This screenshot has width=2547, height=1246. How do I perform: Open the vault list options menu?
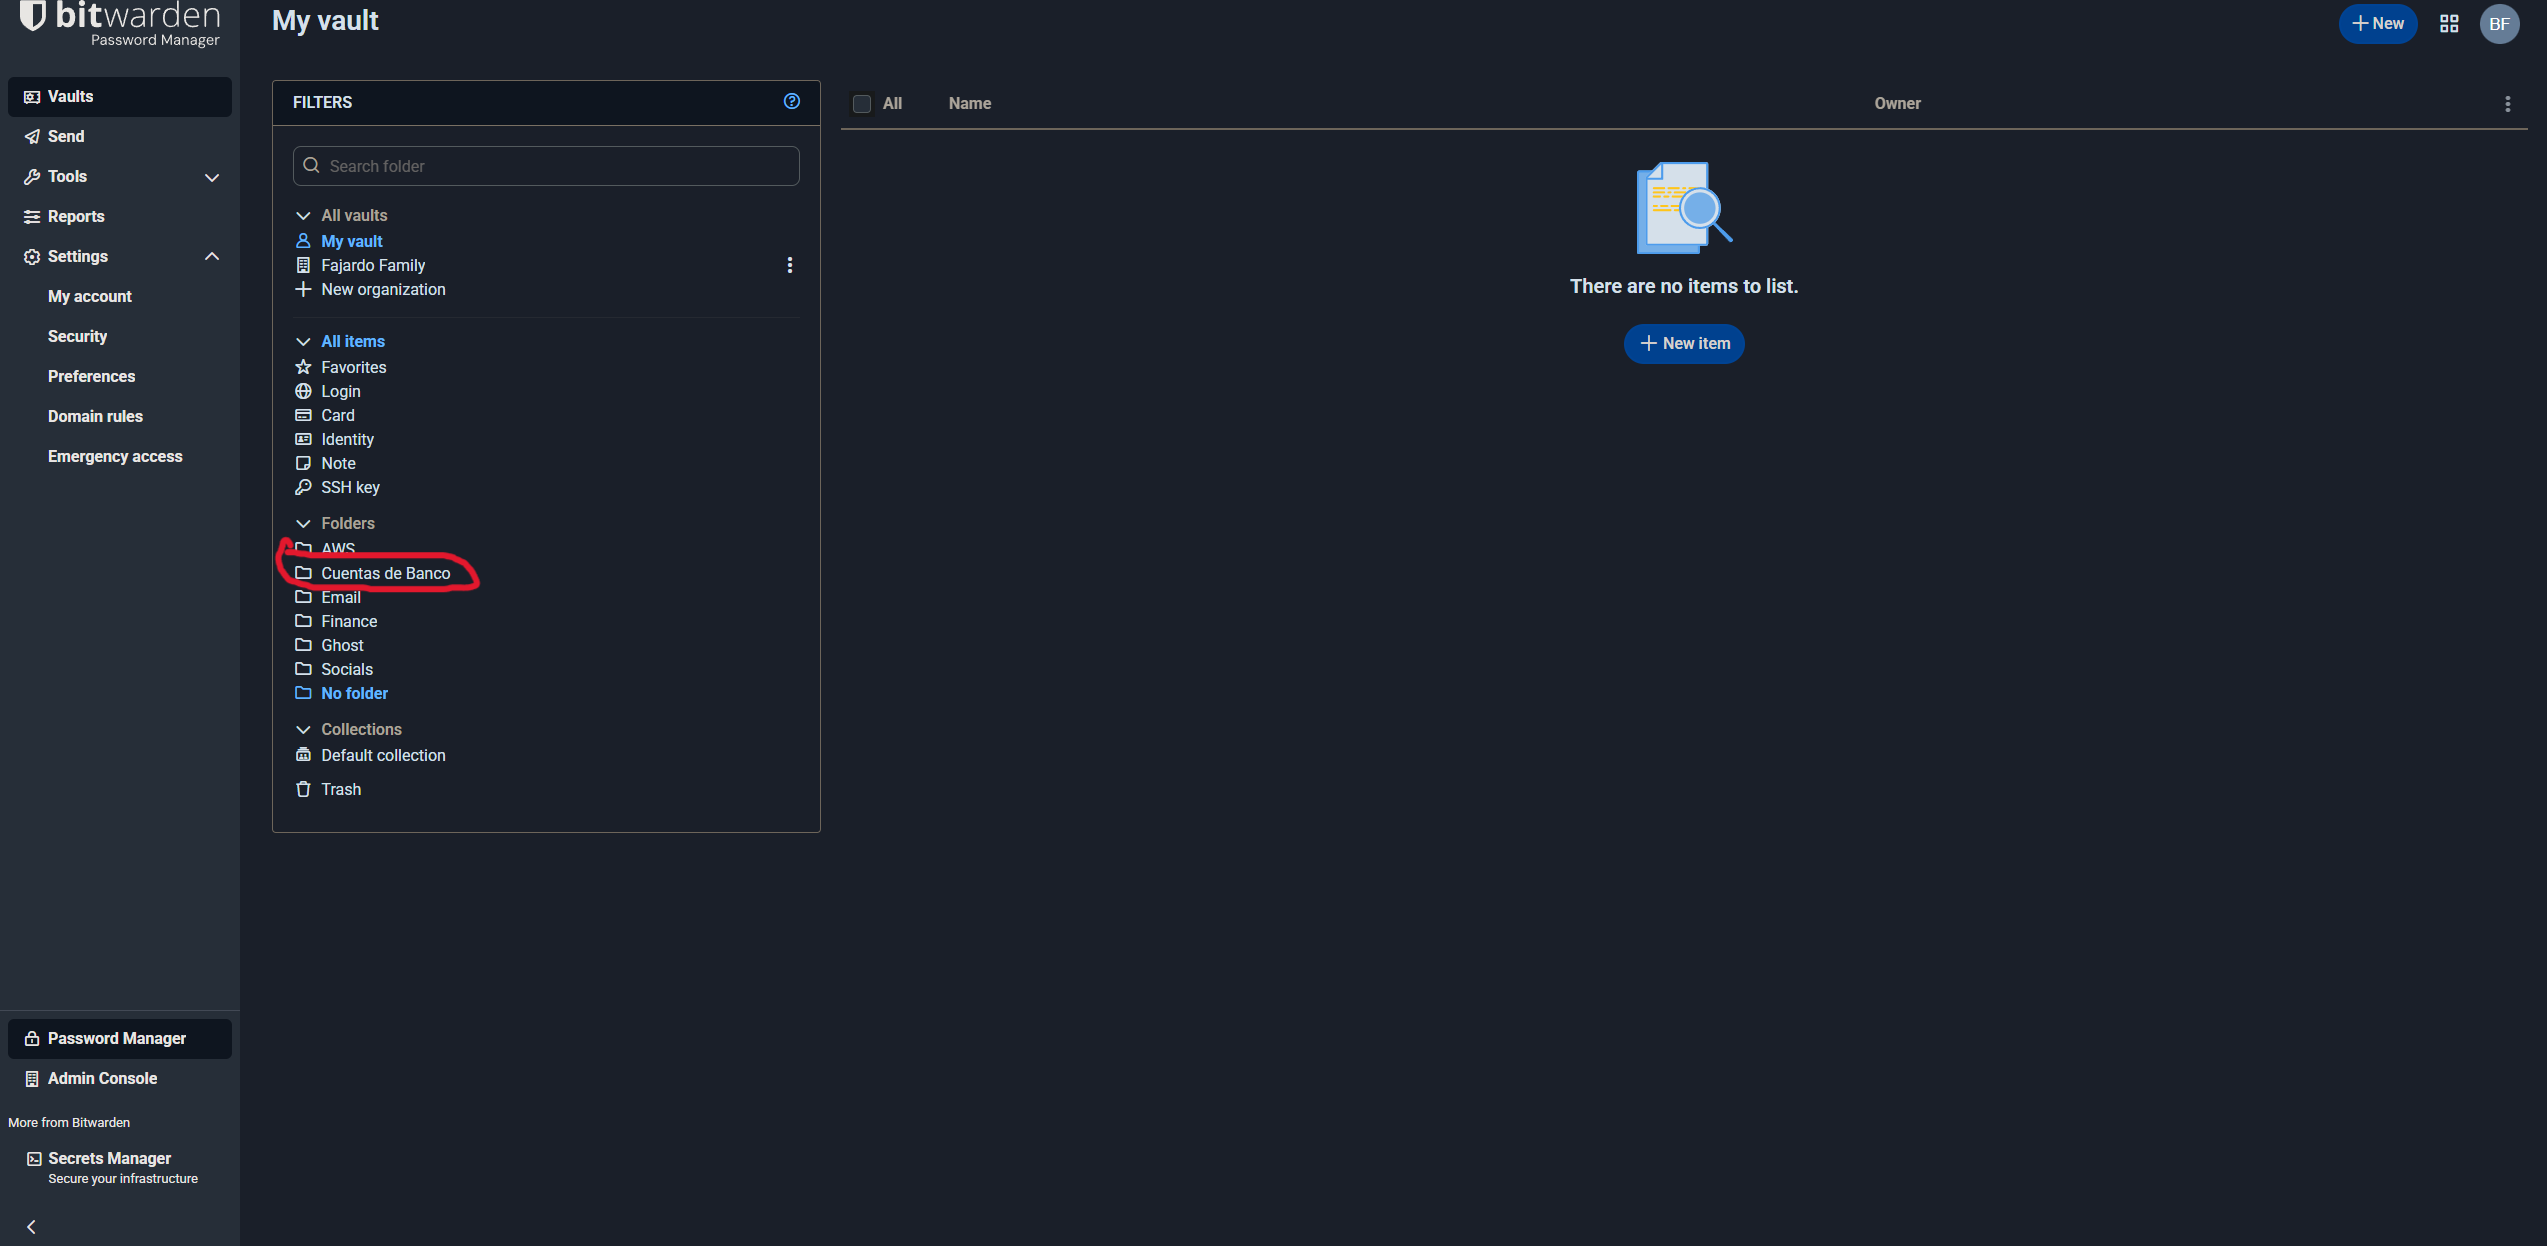coord(2506,104)
